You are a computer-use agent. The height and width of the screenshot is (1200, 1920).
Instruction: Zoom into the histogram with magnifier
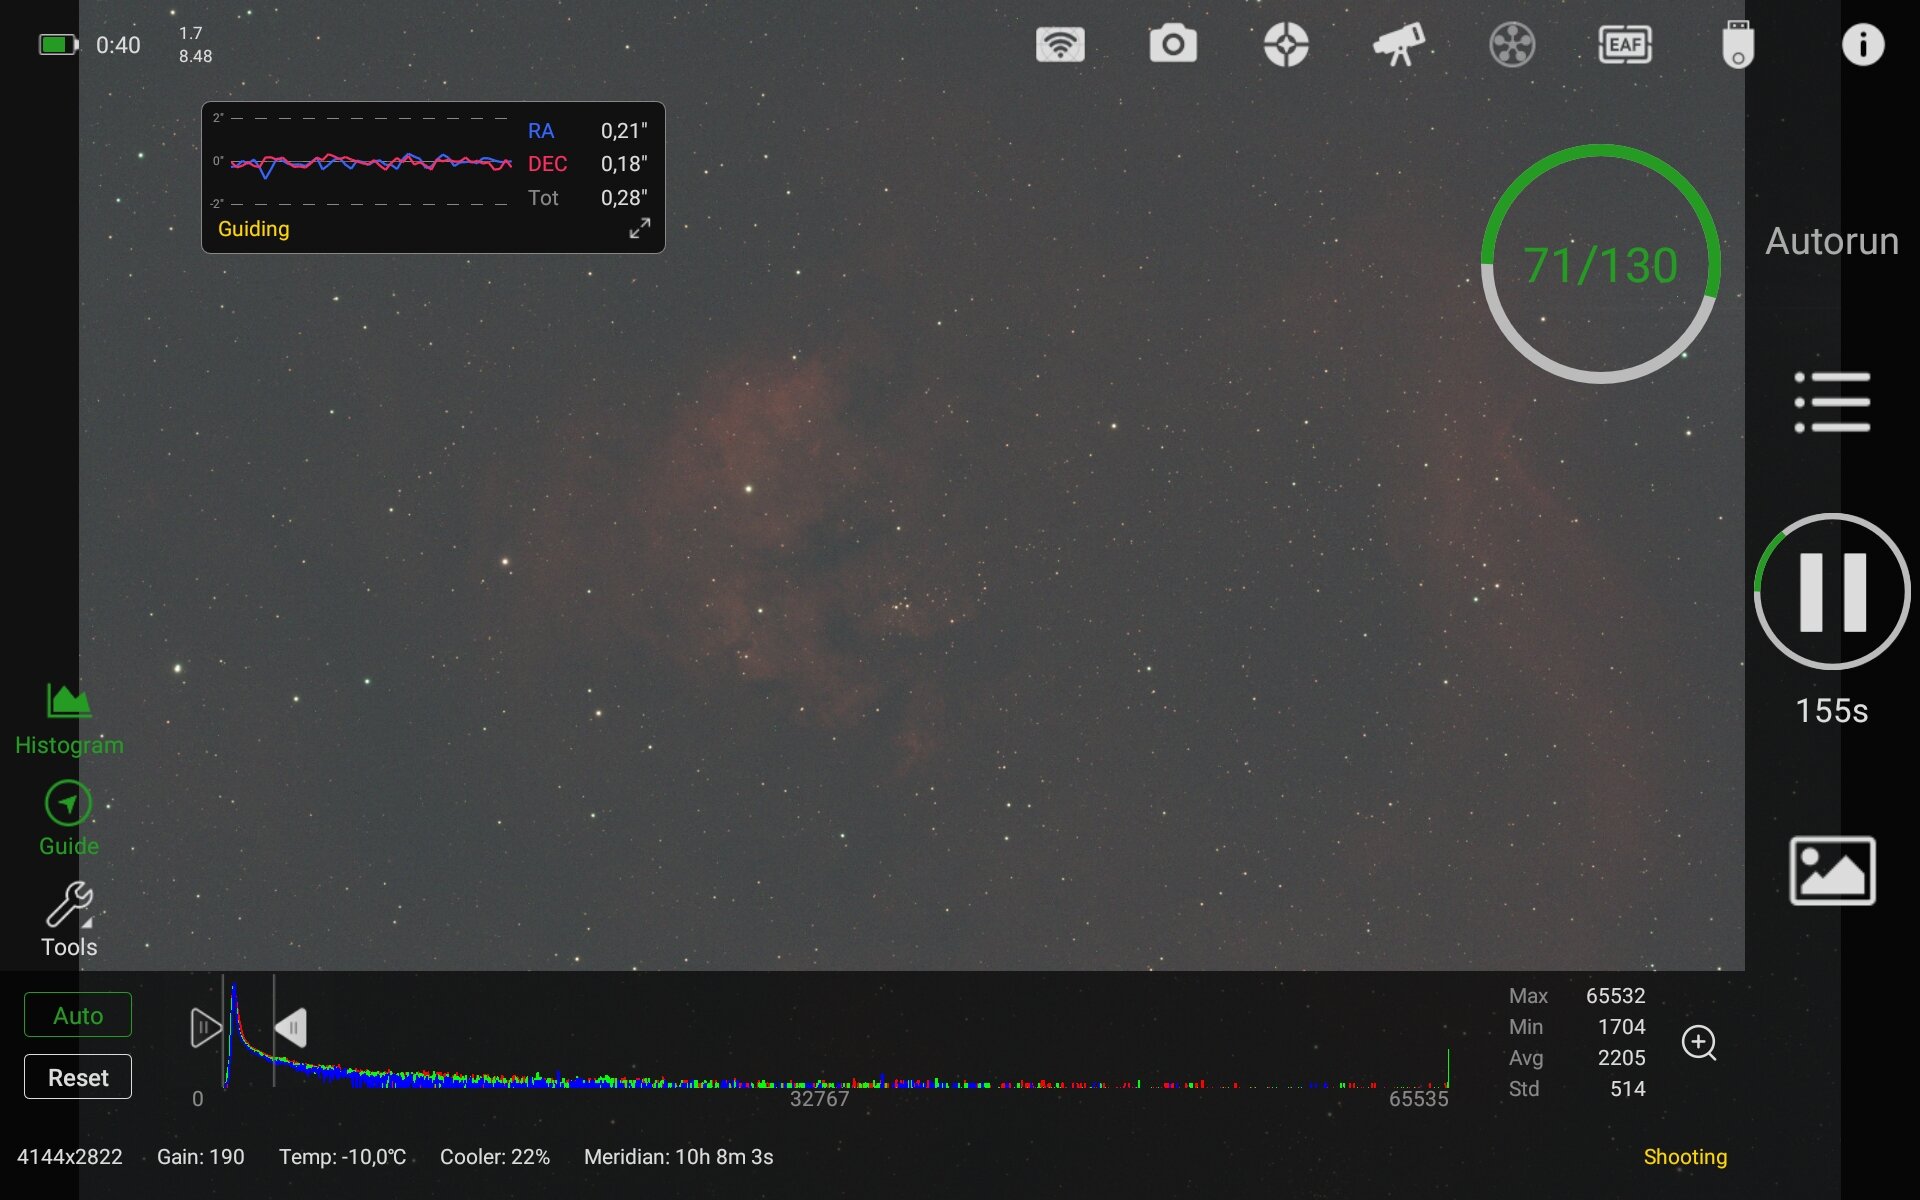click(1698, 1043)
